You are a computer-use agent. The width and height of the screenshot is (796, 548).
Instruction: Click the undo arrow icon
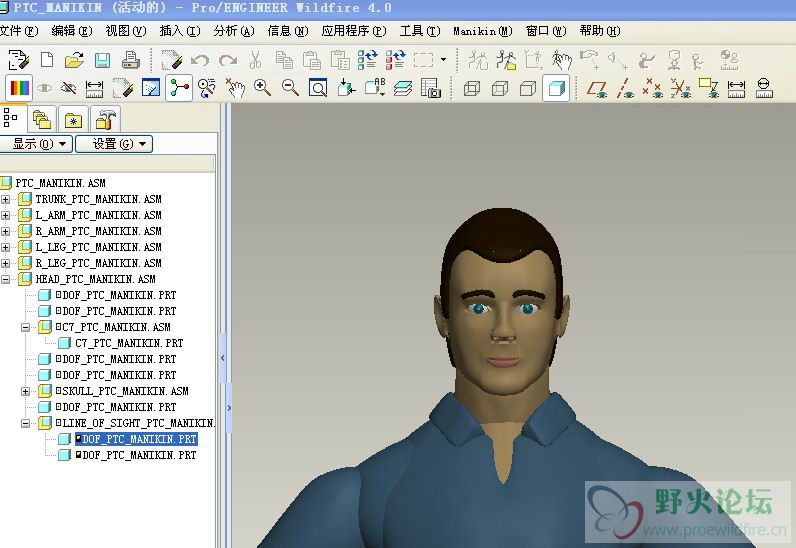point(200,60)
